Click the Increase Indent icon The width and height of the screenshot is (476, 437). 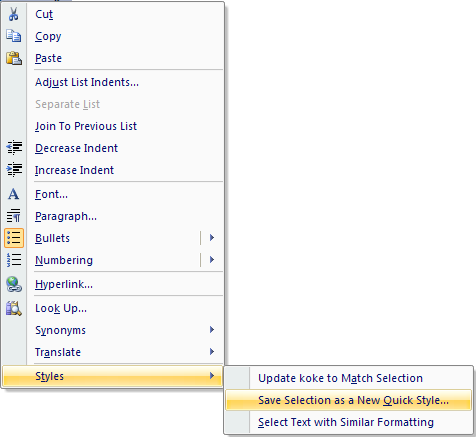[x=14, y=170]
